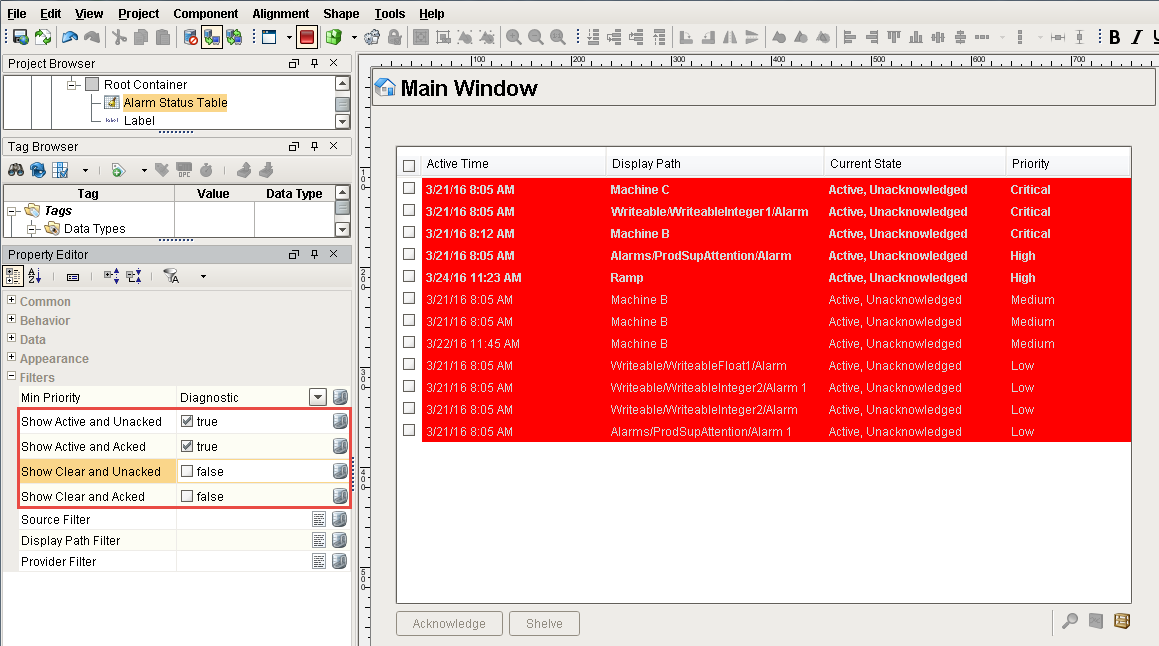
Task: Click the Shelve button
Action: pos(544,623)
